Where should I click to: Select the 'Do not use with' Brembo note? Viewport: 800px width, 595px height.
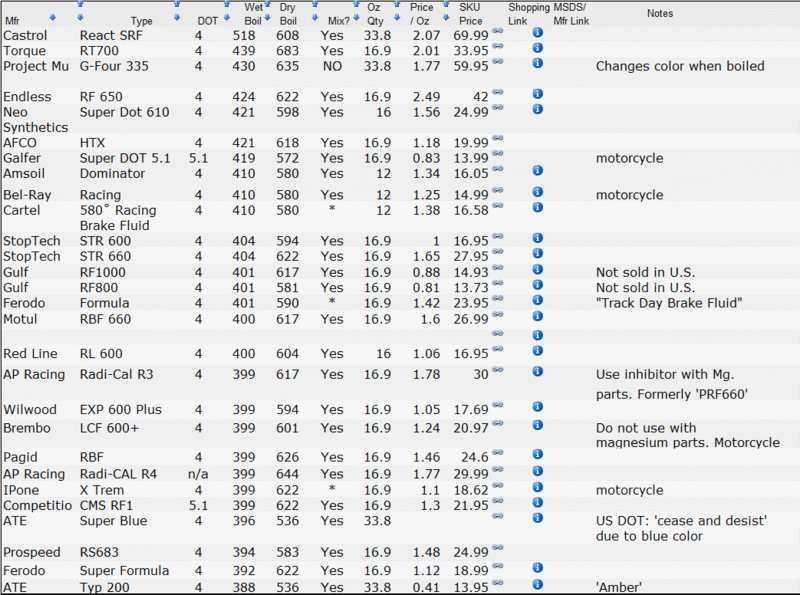(646, 428)
